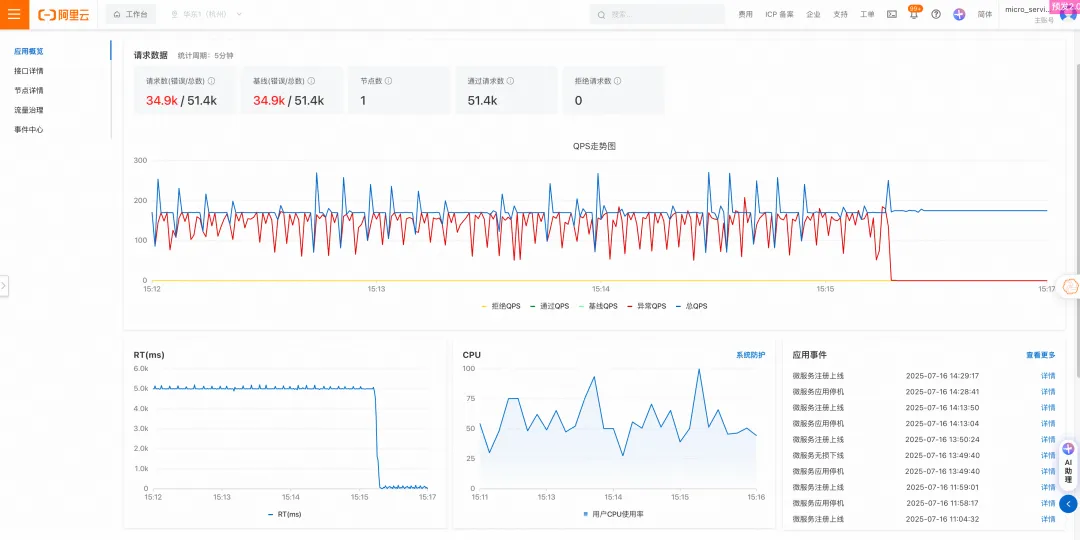Click the orange floating badge icon at right edge
The width and height of the screenshot is (1080, 540).
click(x=1070, y=286)
